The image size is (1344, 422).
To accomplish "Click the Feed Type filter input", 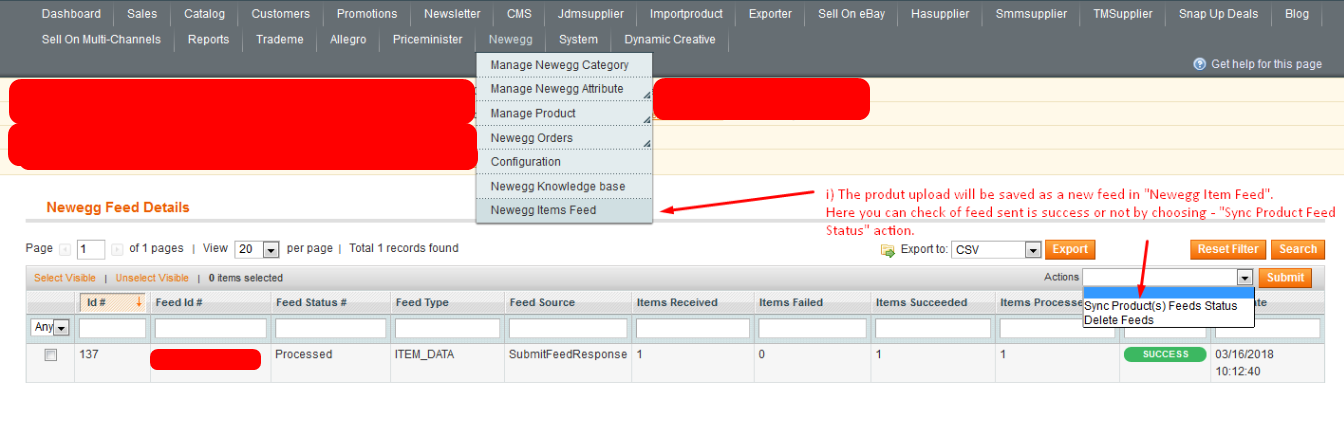I will point(447,328).
